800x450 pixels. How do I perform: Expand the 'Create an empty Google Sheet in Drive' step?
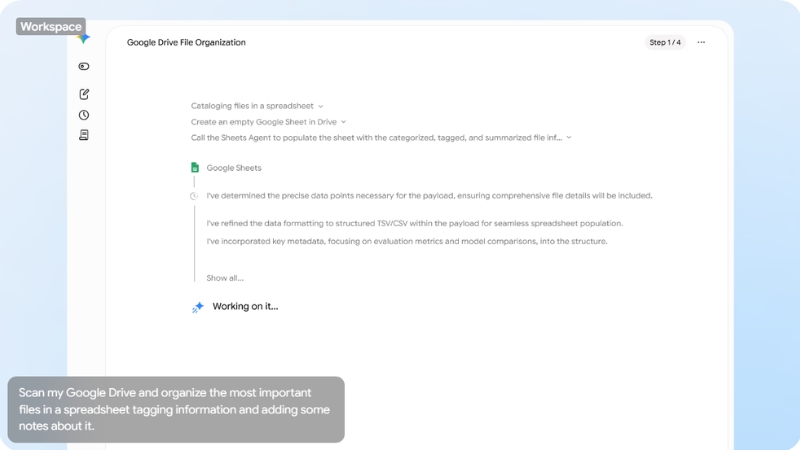click(268, 122)
